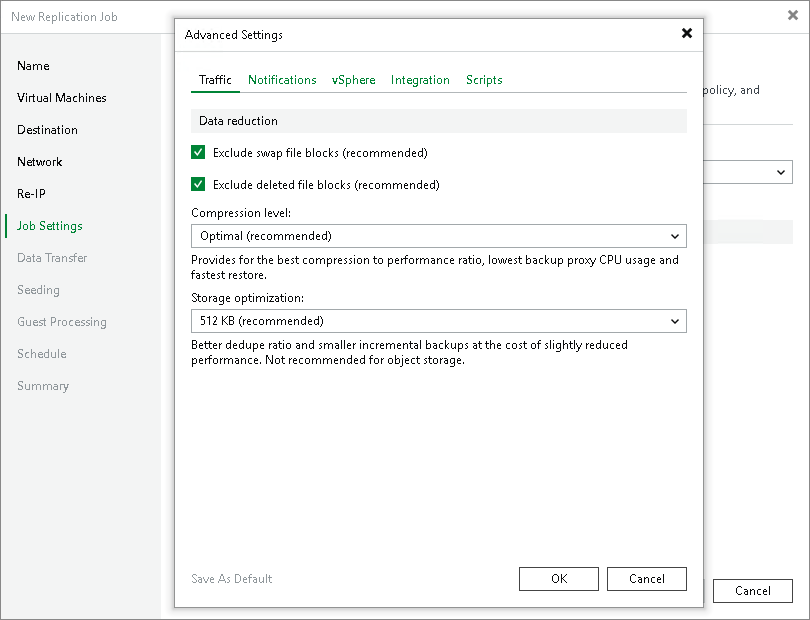Go to the Scripts tab

[484, 80]
